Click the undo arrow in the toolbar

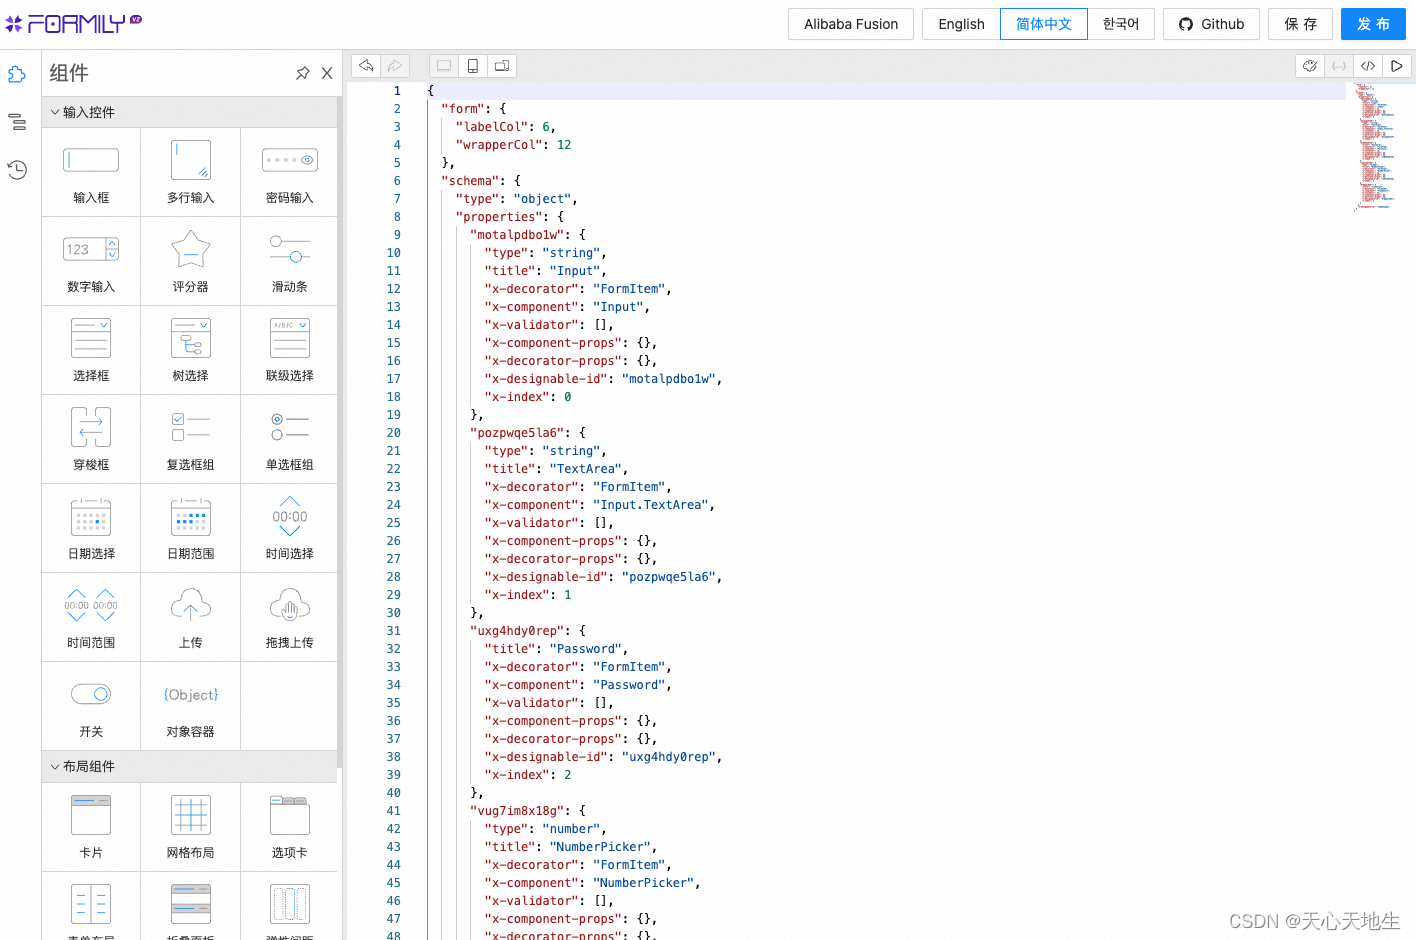pyautogui.click(x=365, y=65)
